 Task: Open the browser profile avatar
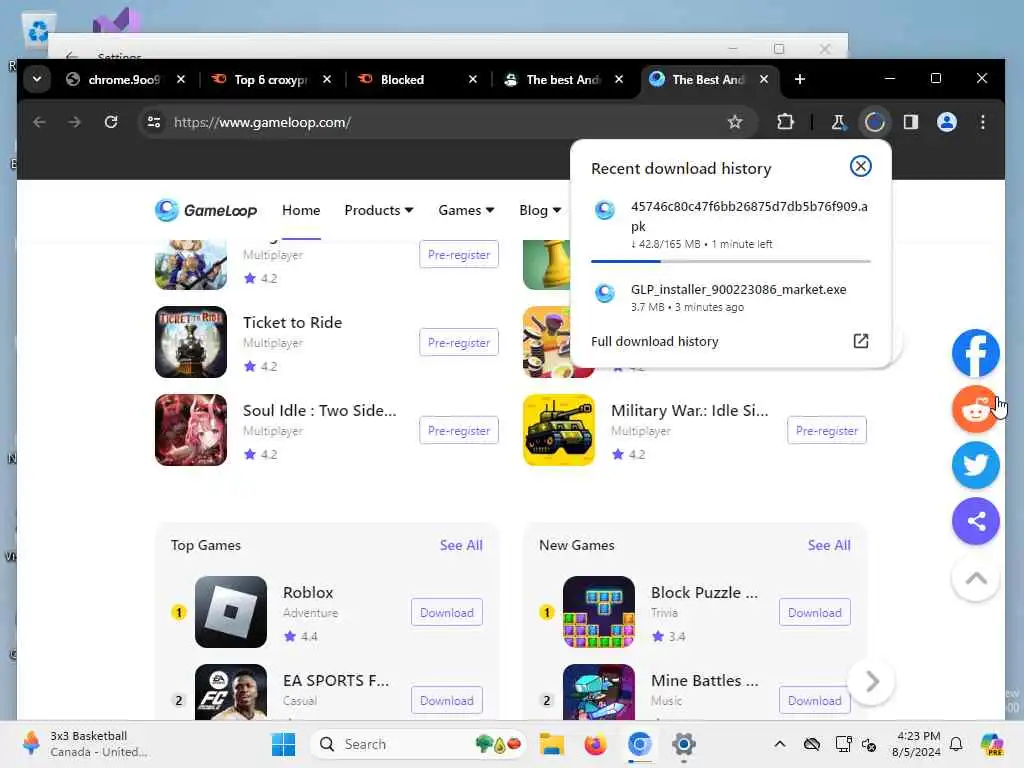946,122
